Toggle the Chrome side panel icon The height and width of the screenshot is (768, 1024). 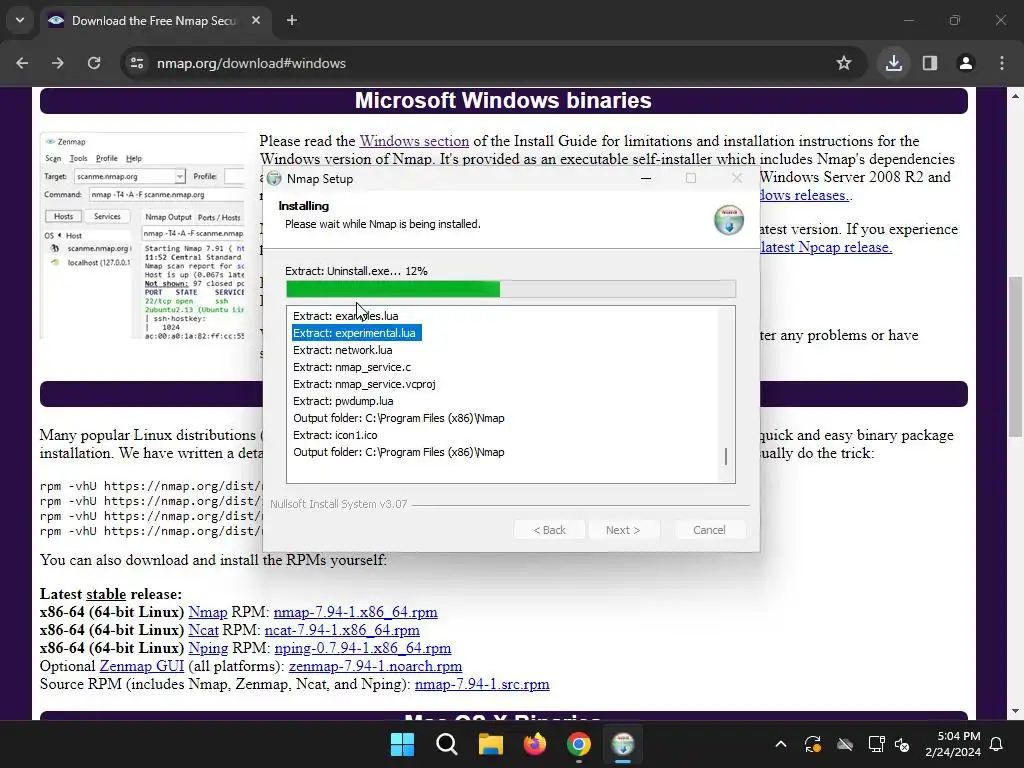tap(930, 63)
